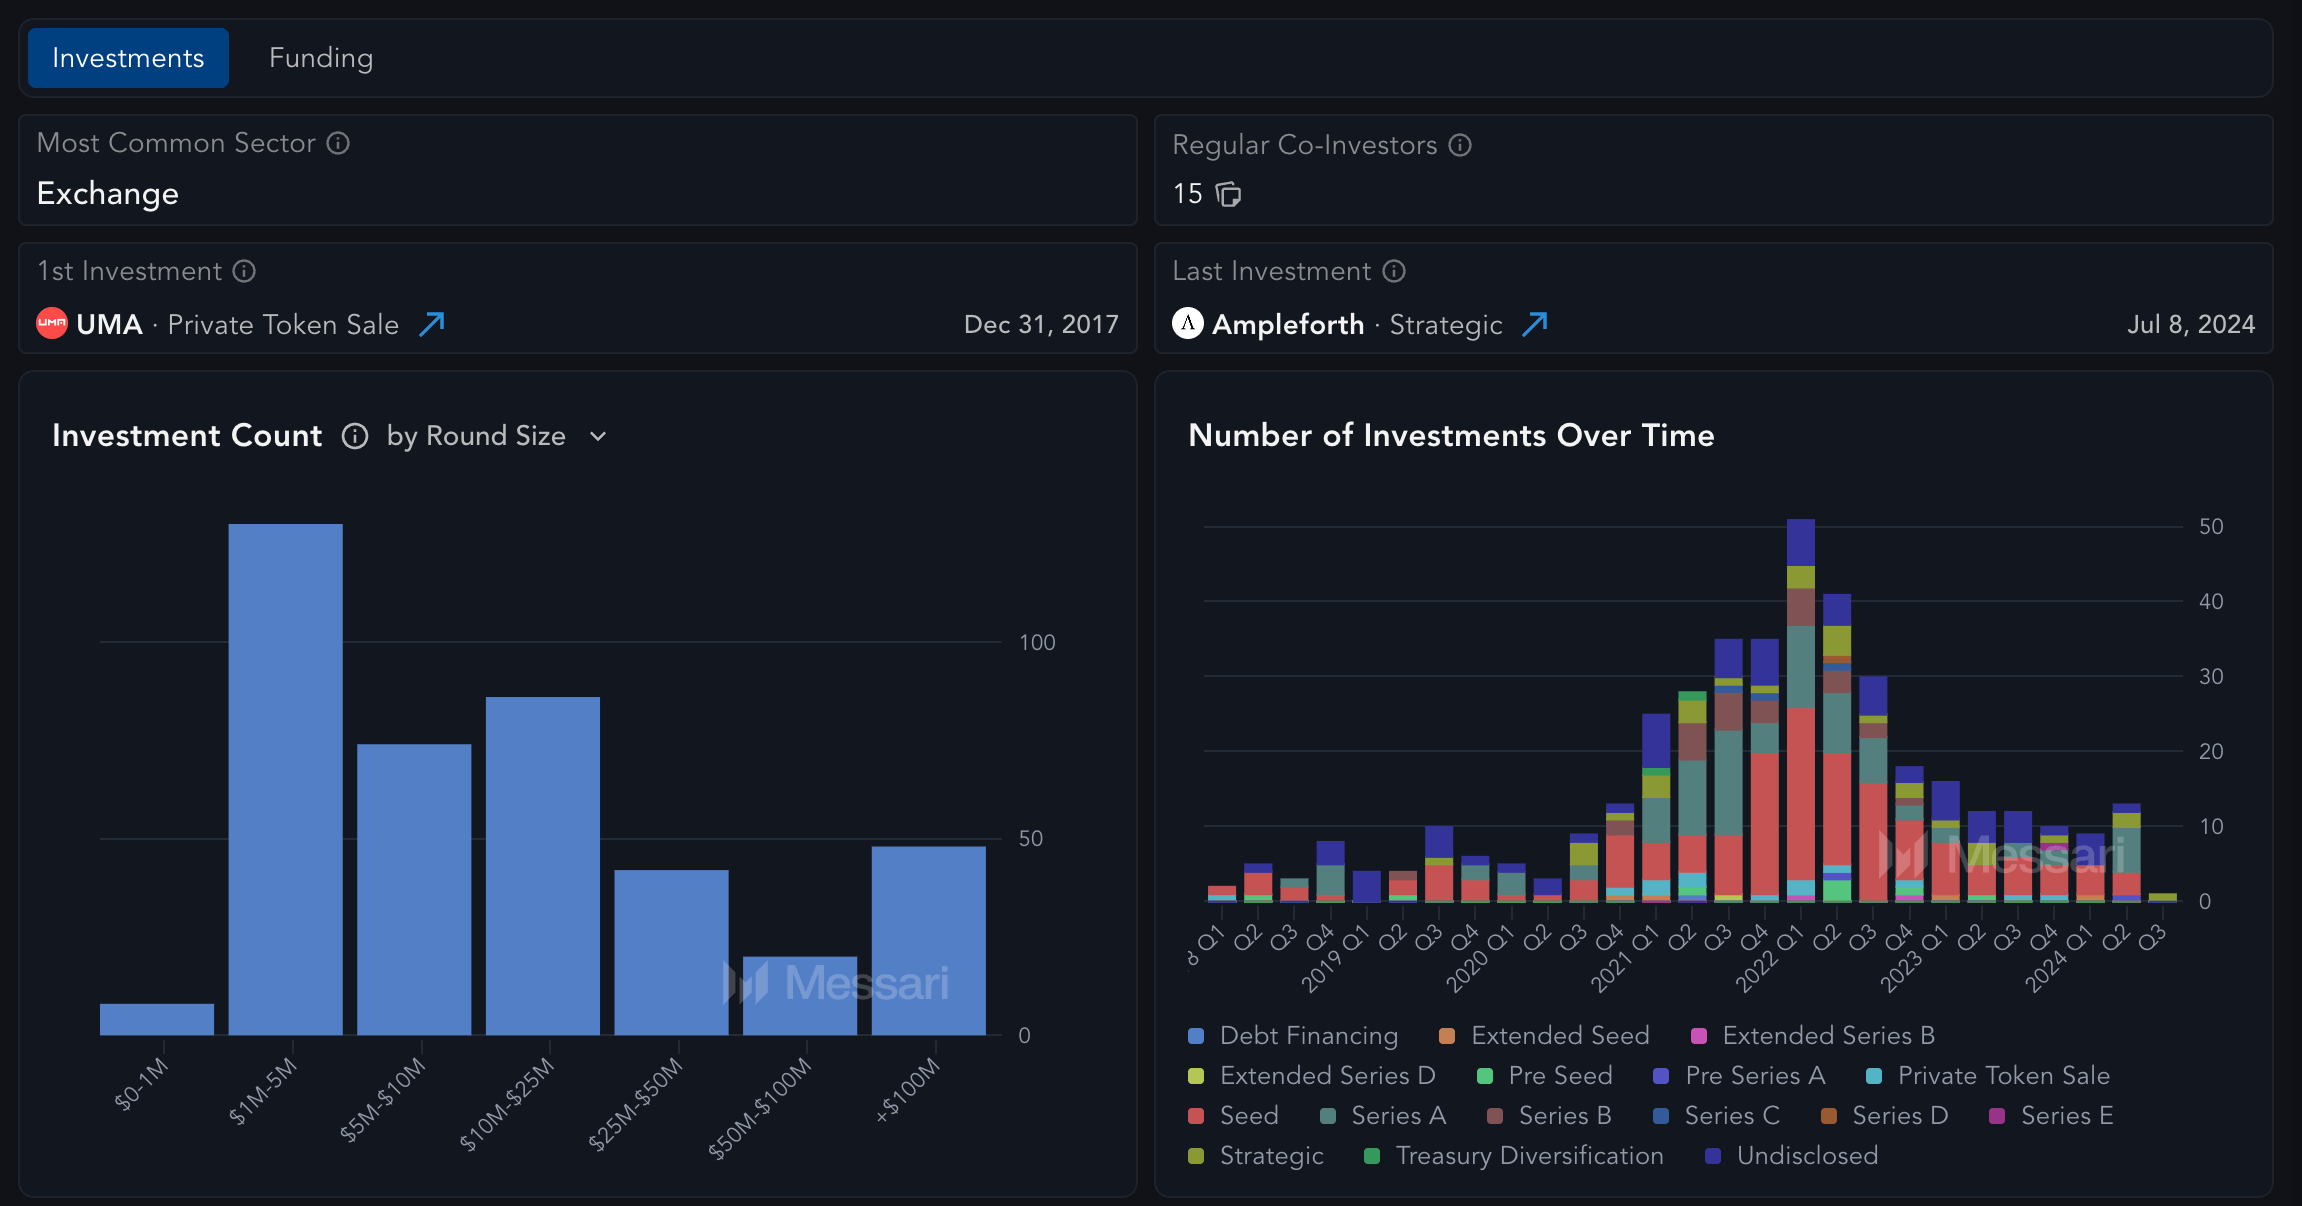Click the Ampleforth project logo icon
Image resolution: width=2302 pixels, height=1206 pixels.
tap(1186, 323)
